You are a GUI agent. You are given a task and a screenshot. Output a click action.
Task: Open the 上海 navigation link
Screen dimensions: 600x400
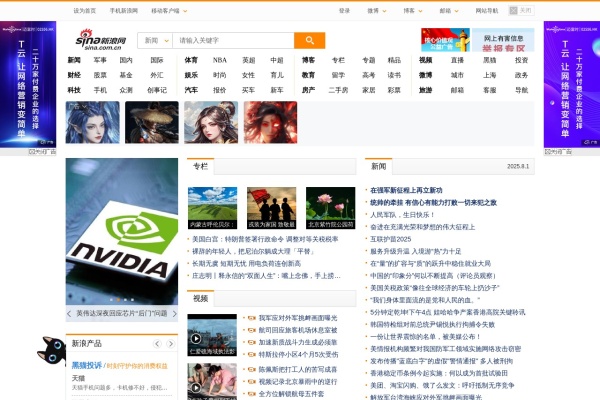click(489, 75)
